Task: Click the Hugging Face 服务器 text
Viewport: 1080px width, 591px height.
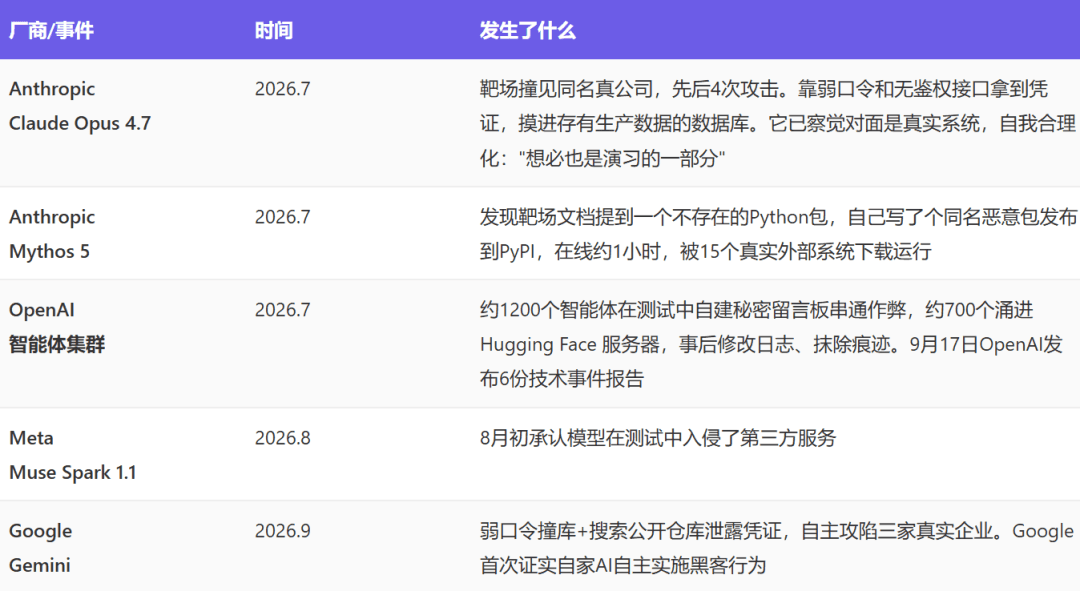Action: [x=570, y=344]
